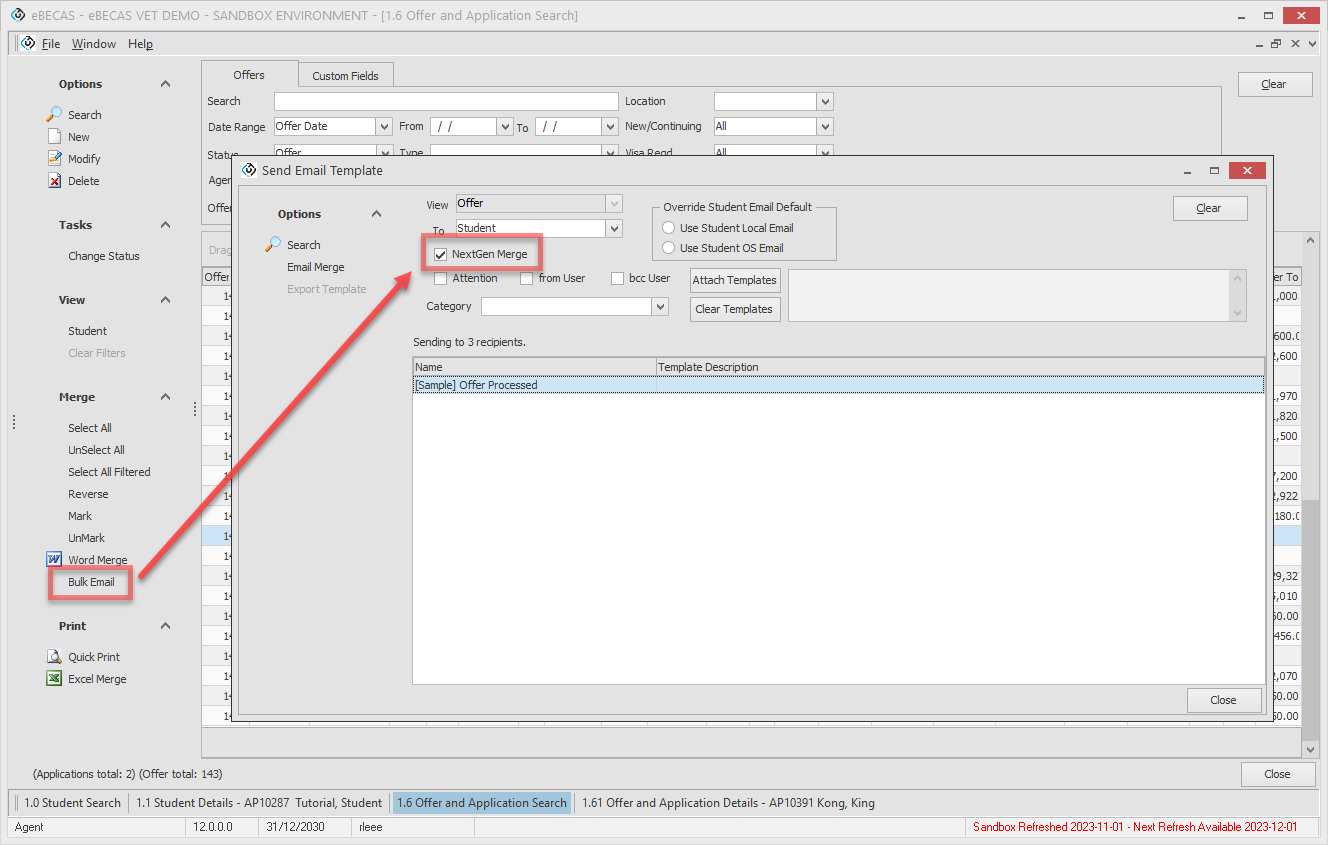Switch to the Custom Fields tab

345,76
